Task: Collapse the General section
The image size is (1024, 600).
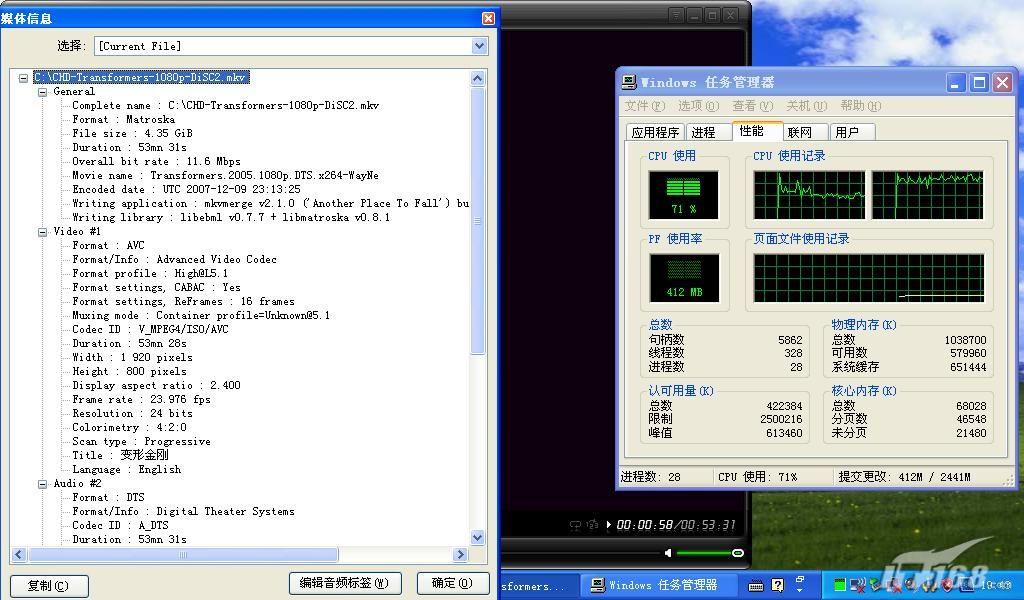Action: pos(43,92)
